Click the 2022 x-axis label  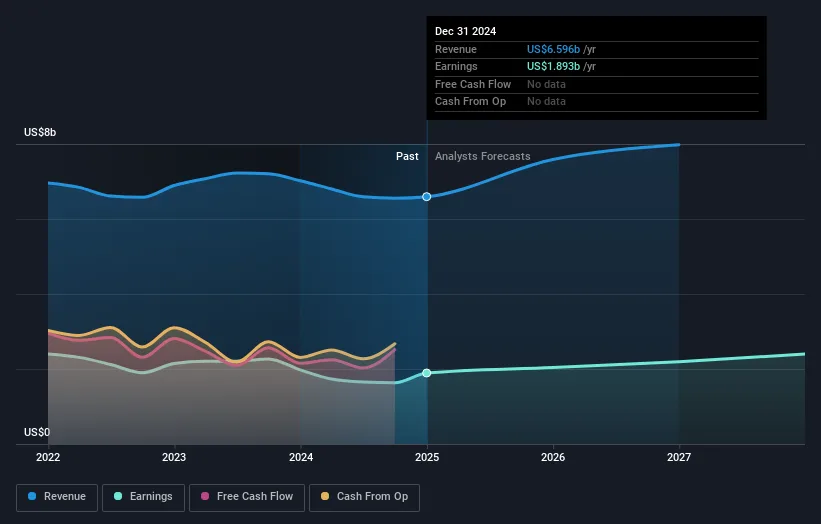point(48,458)
